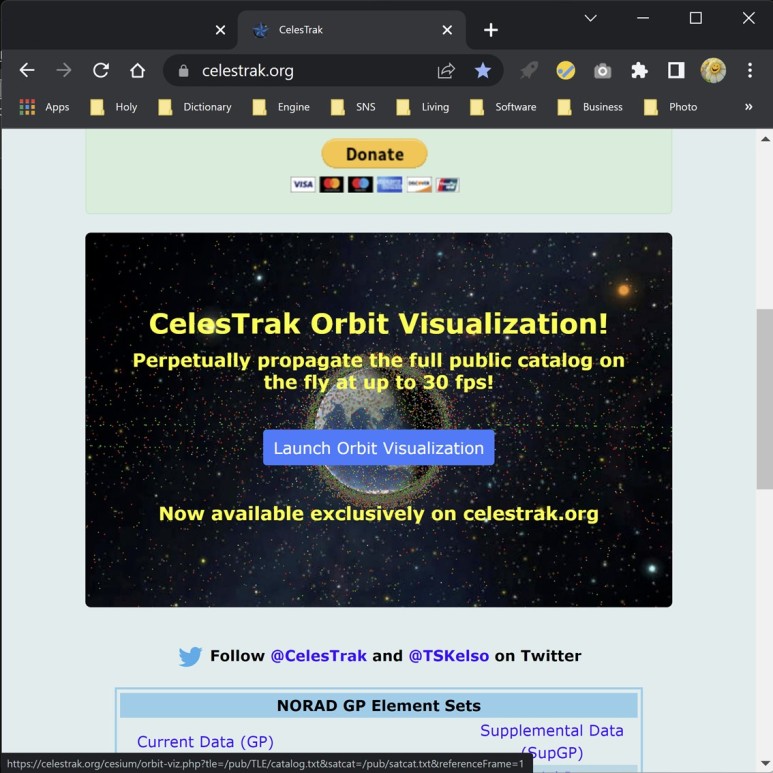Screen dimensions: 773x773
Task: View site security lock info
Action: (x=183, y=71)
